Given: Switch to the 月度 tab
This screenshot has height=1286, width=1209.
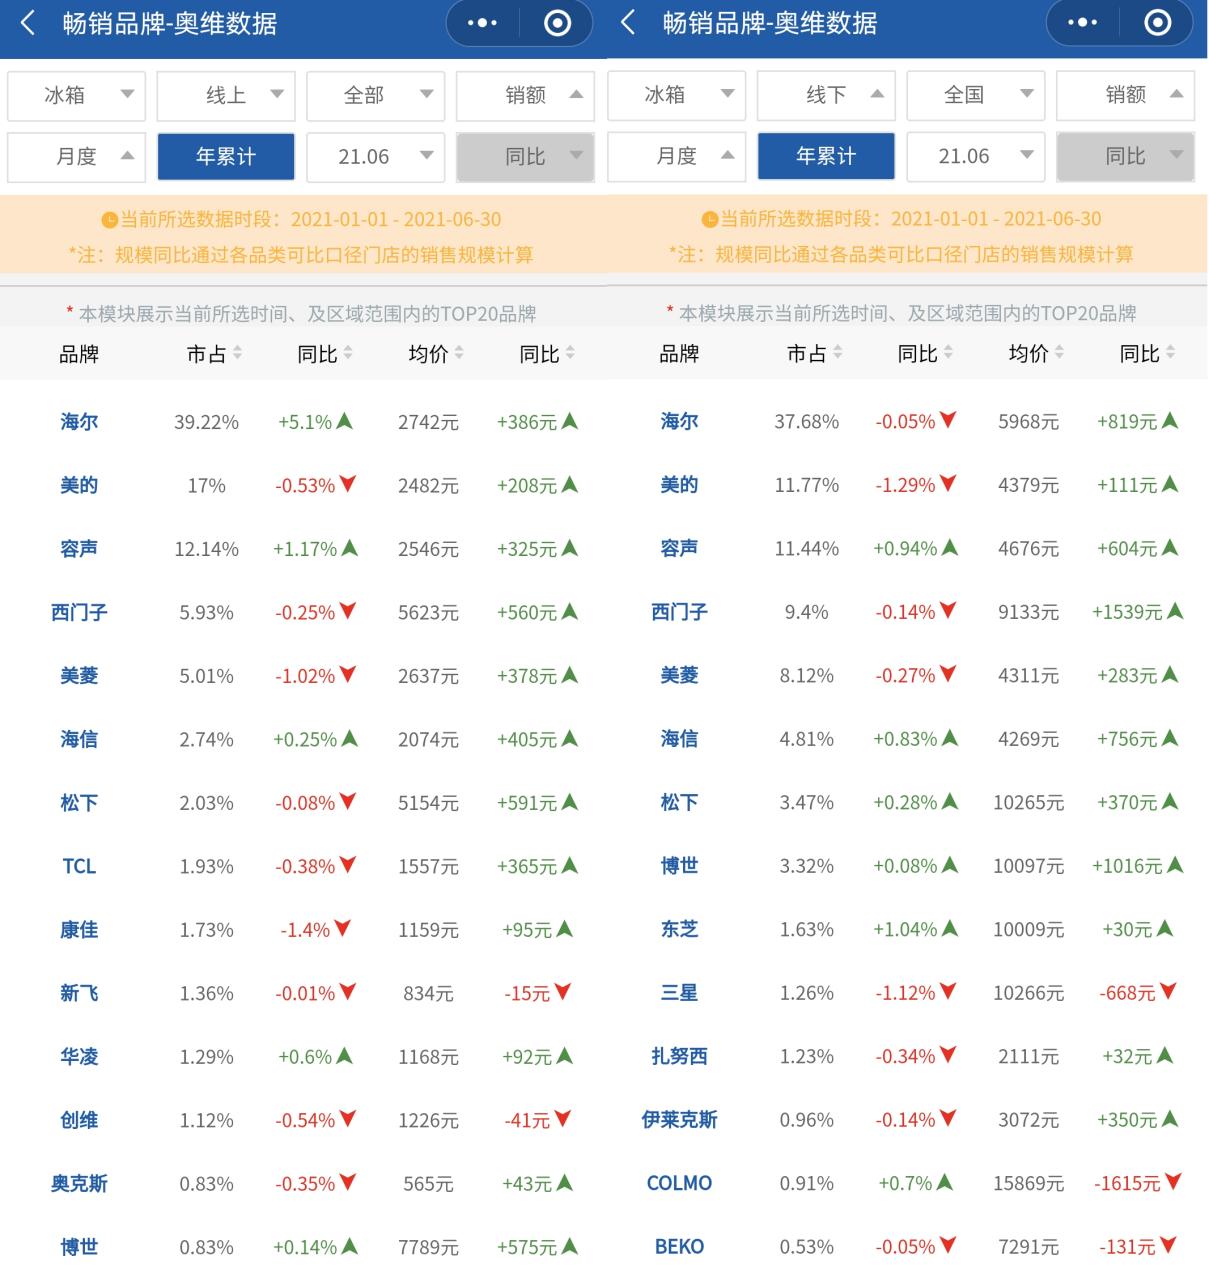Looking at the screenshot, I should pyautogui.click(x=75, y=156).
